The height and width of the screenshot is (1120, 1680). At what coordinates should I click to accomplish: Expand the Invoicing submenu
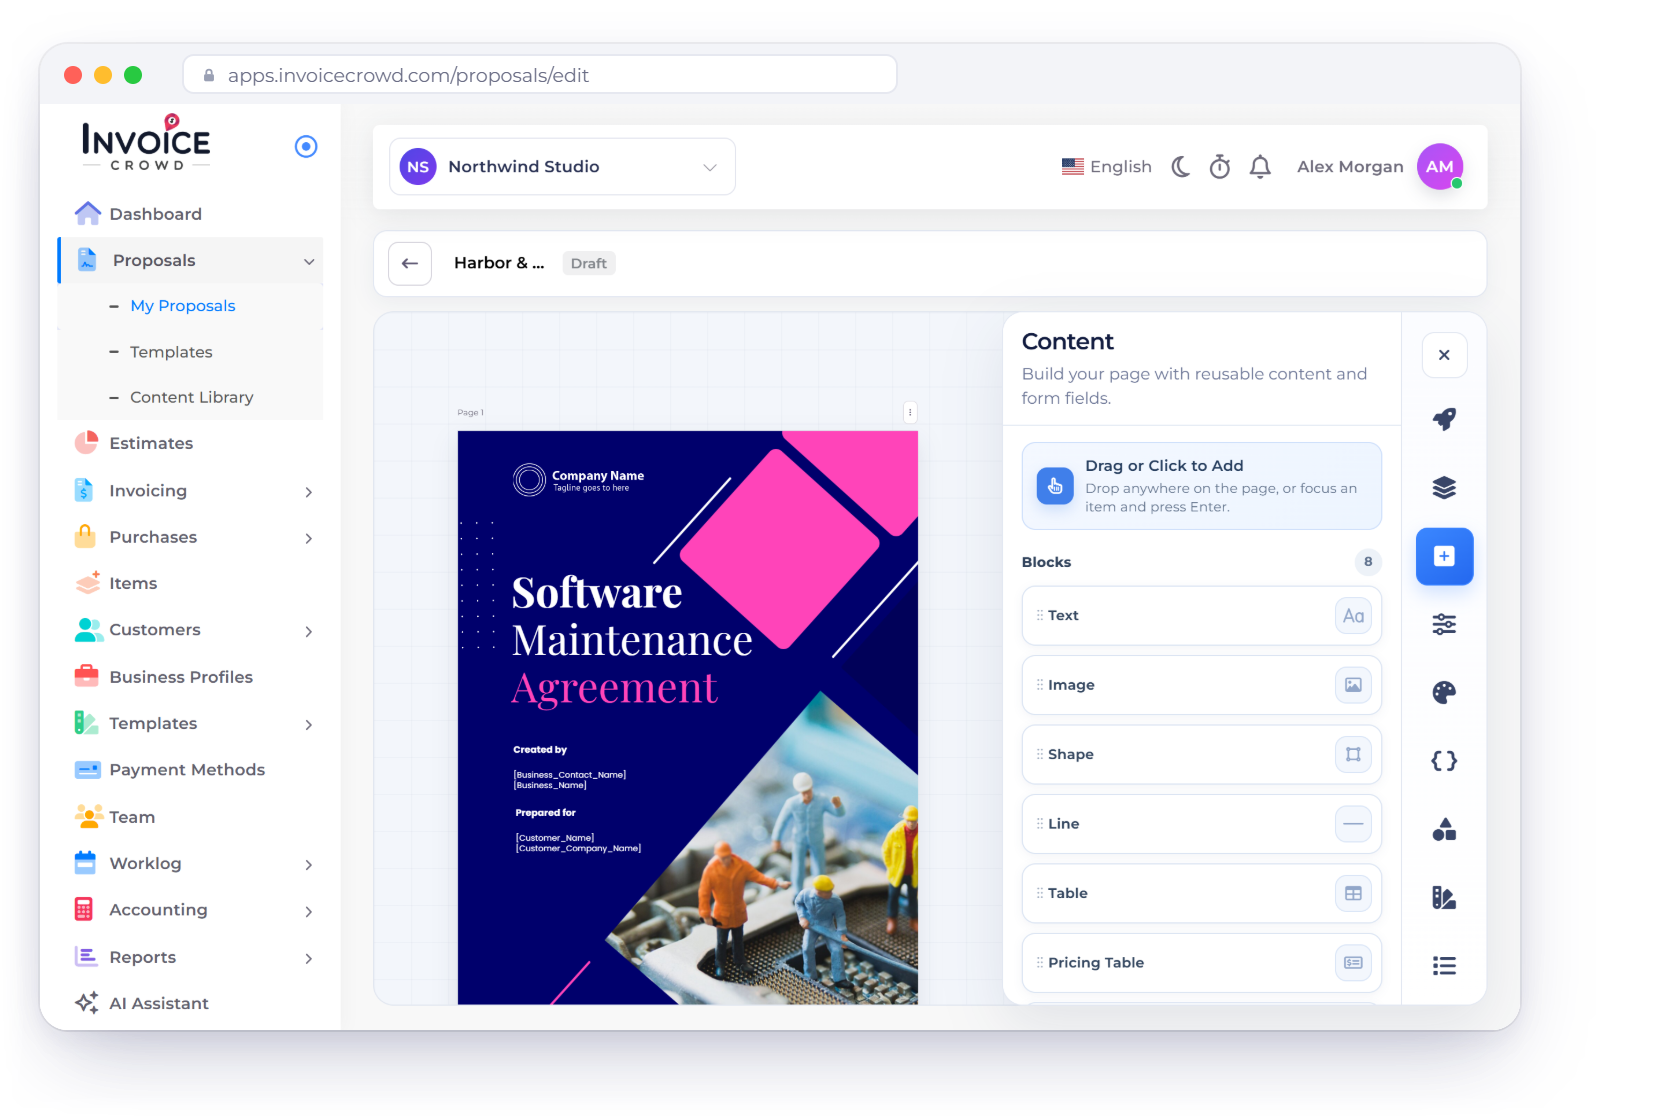pos(309,492)
